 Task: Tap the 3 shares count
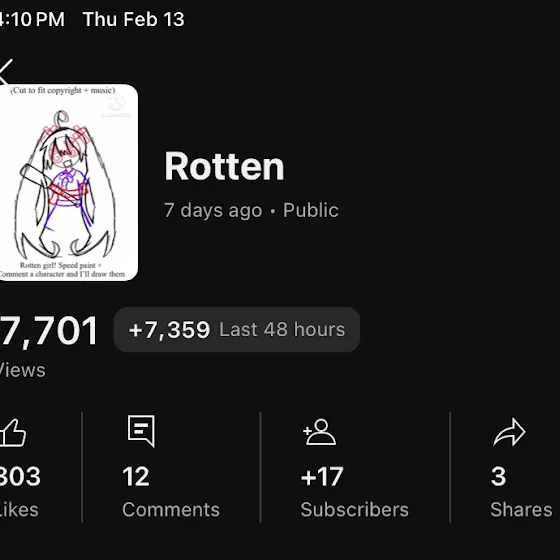point(499,476)
